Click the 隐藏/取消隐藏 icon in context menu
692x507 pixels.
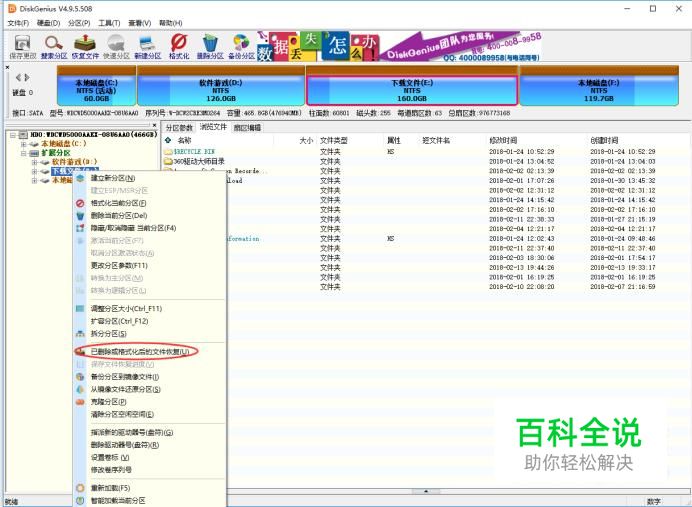coord(80,228)
